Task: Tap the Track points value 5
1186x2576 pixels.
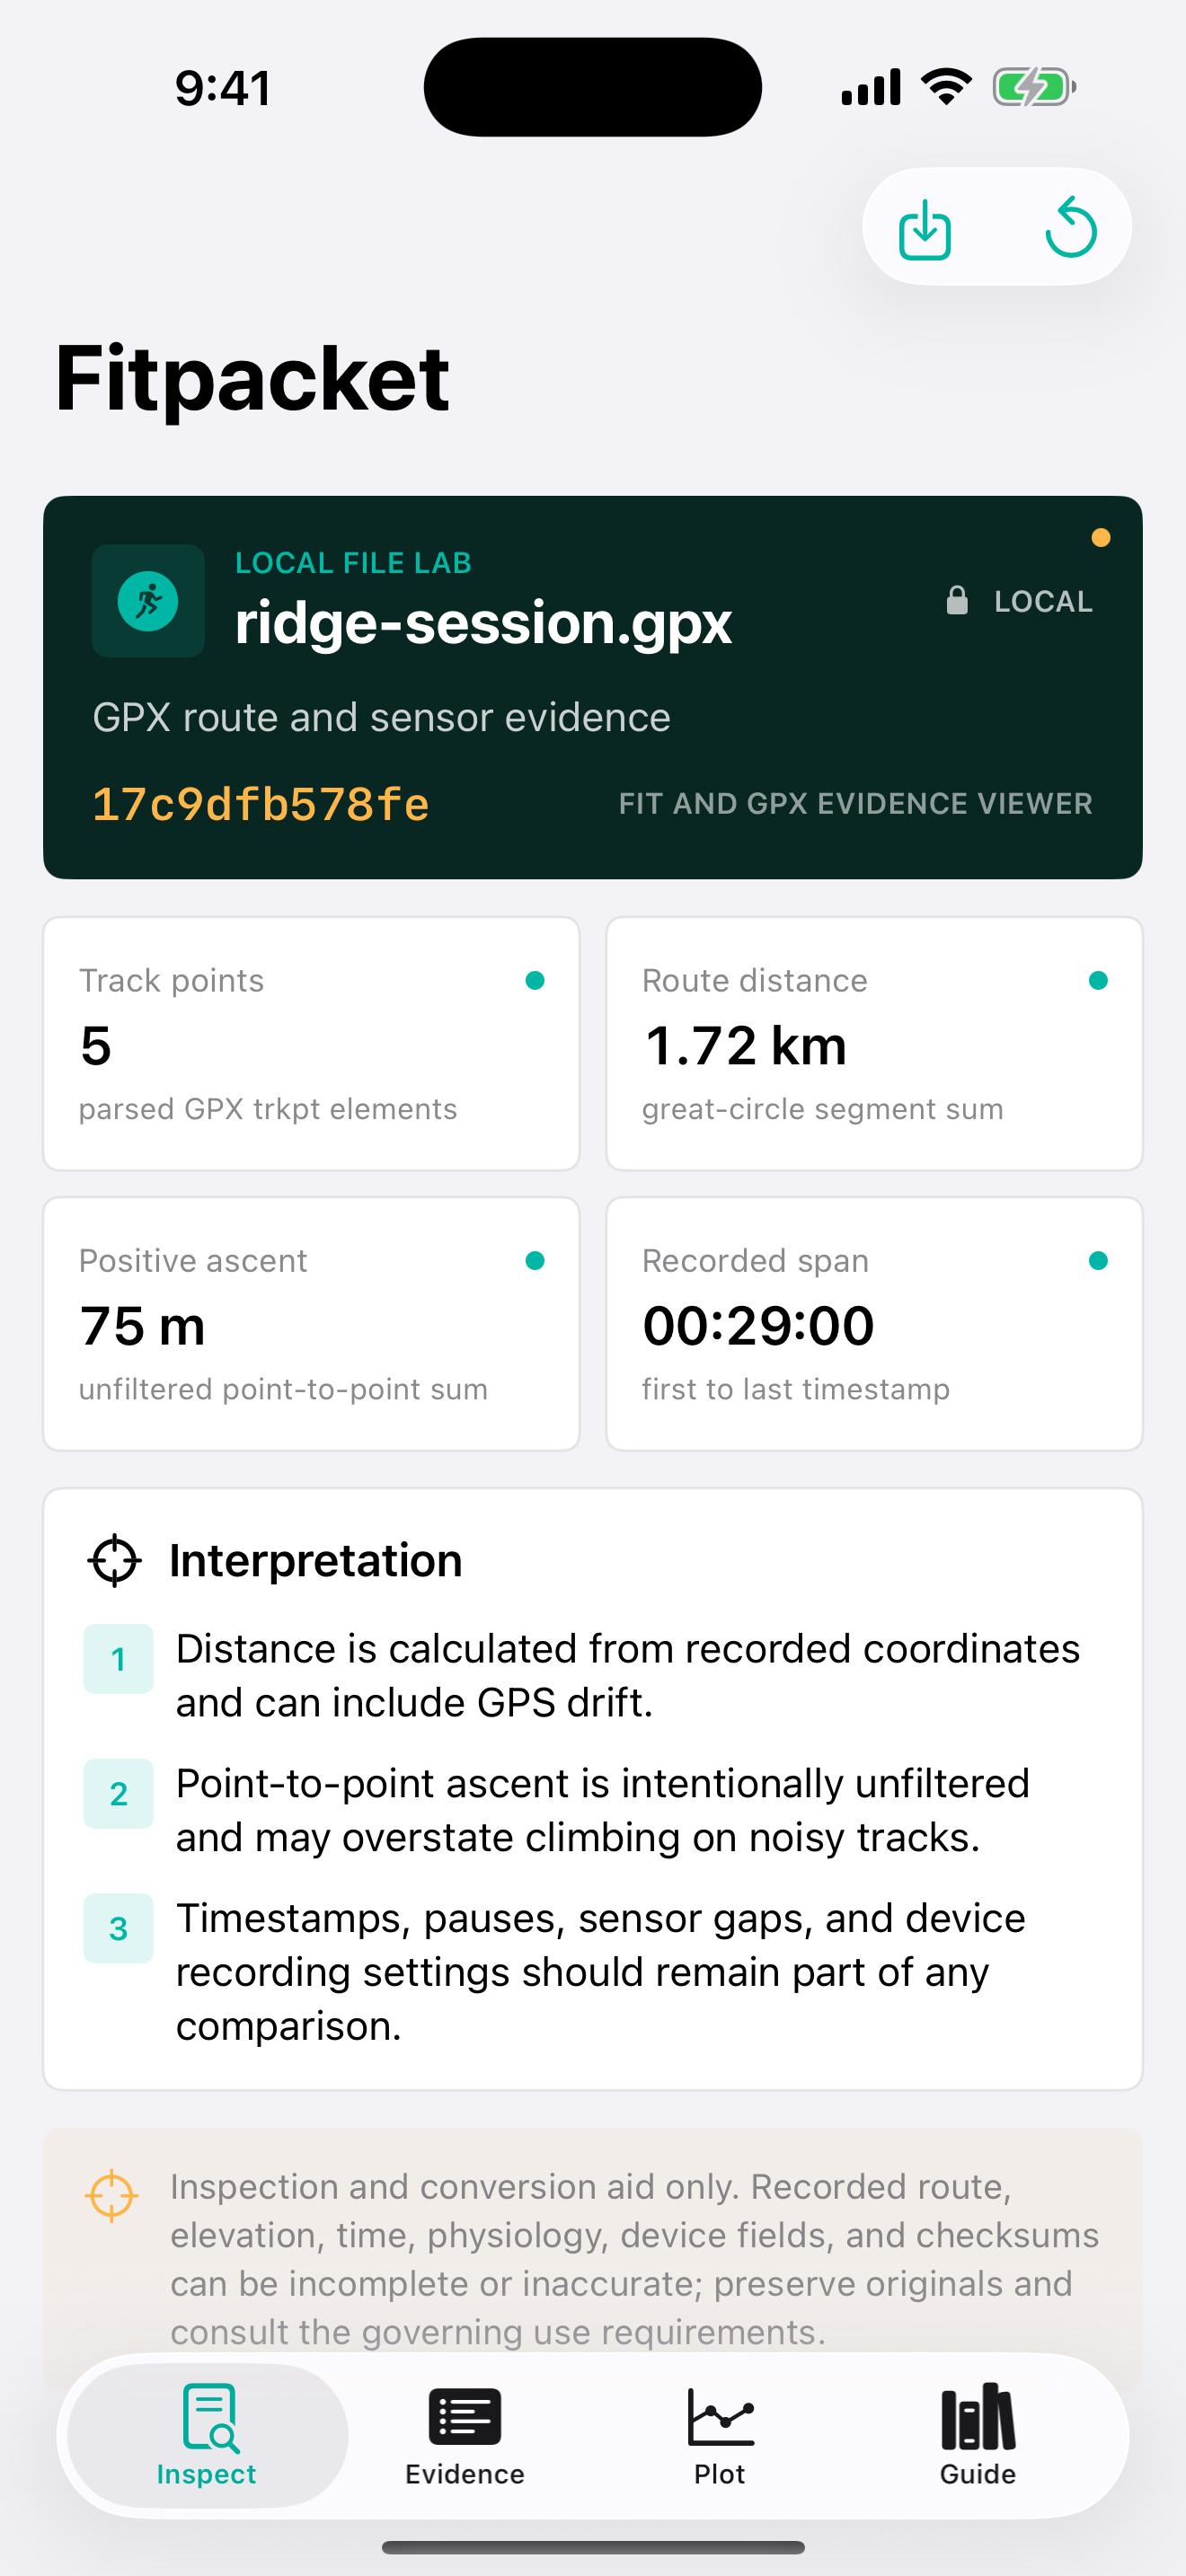Action: pyautogui.click(x=96, y=1046)
